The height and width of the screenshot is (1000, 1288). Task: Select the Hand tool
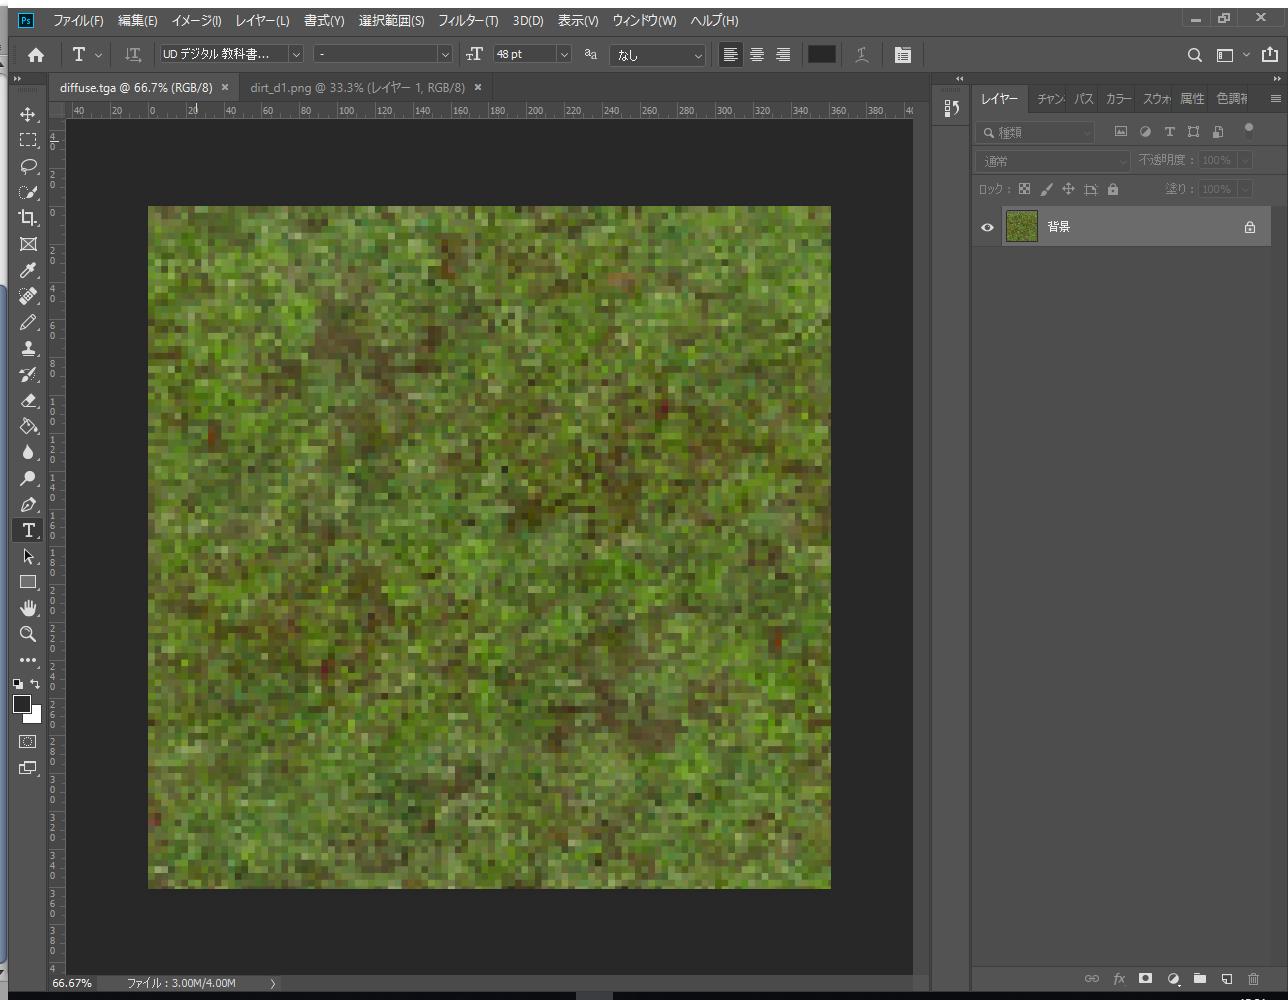pos(28,608)
